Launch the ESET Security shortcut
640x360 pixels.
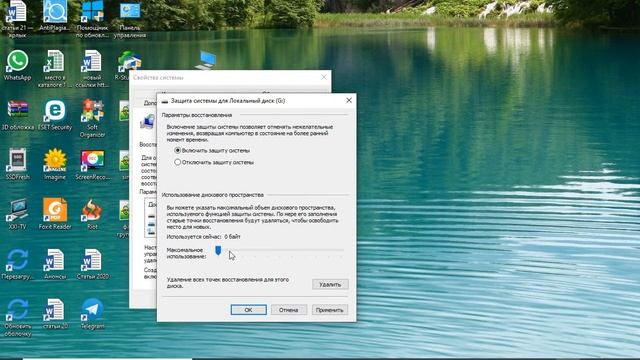pyautogui.click(x=55, y=115)
